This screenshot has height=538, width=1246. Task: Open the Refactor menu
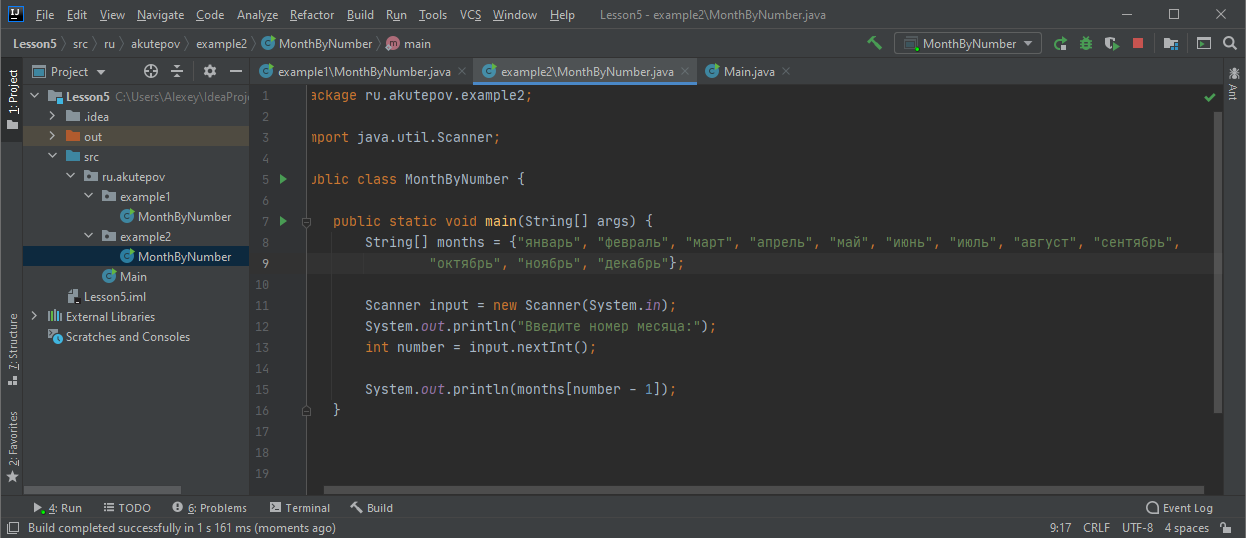[x=312, y=15]
